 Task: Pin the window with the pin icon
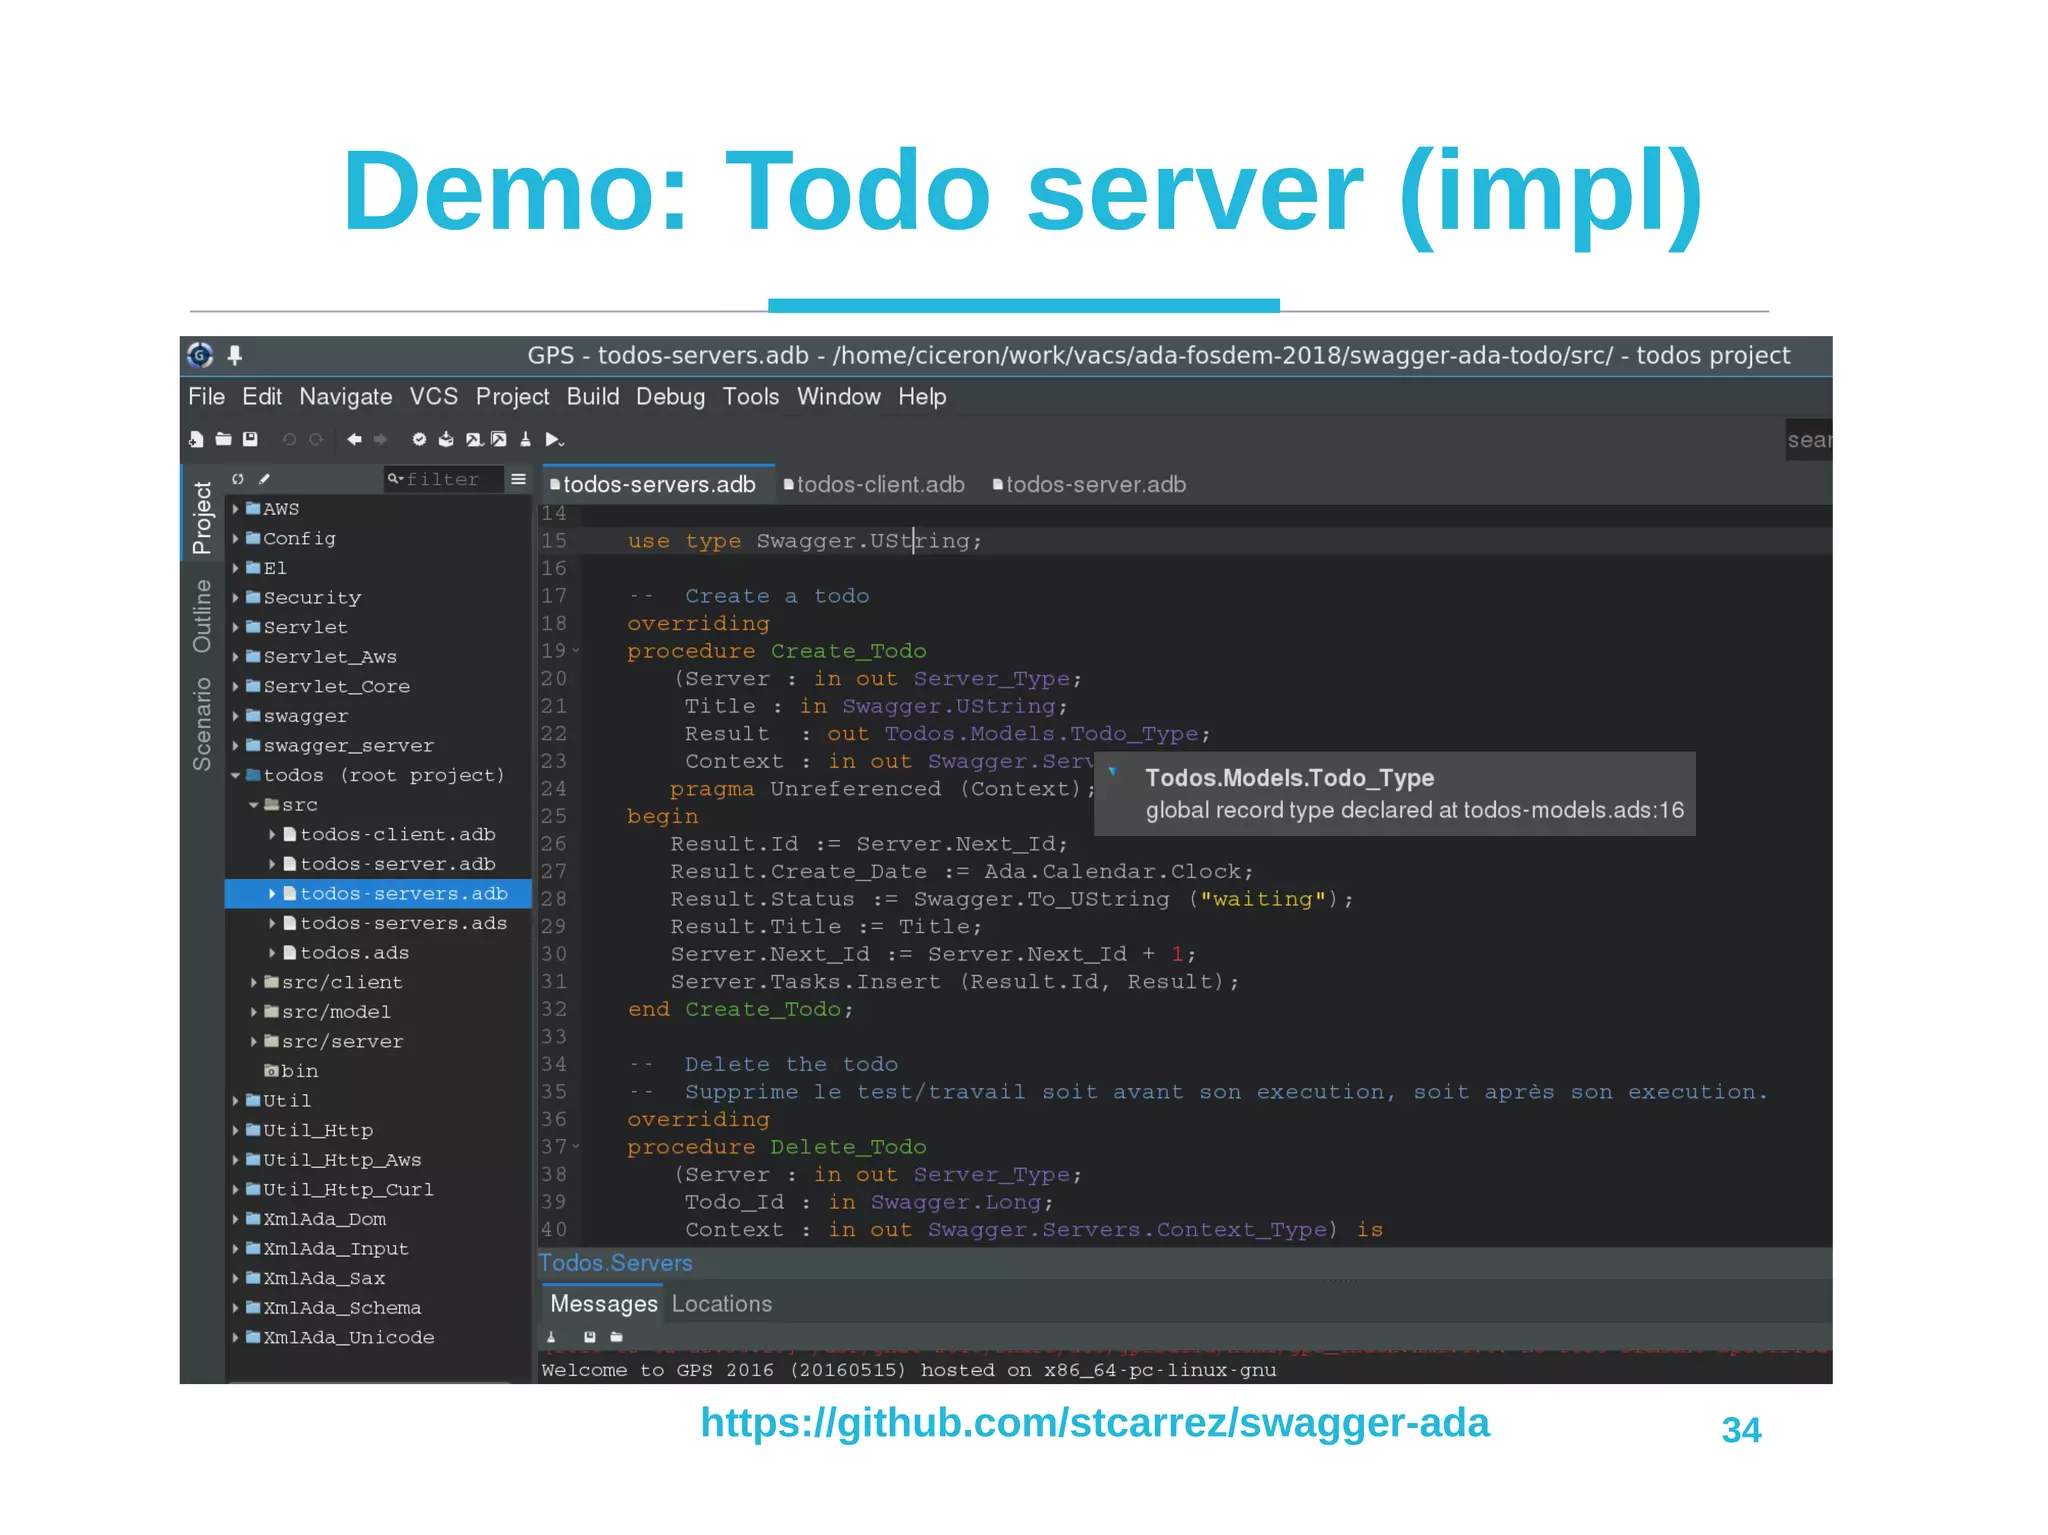(x=235, y=355)
